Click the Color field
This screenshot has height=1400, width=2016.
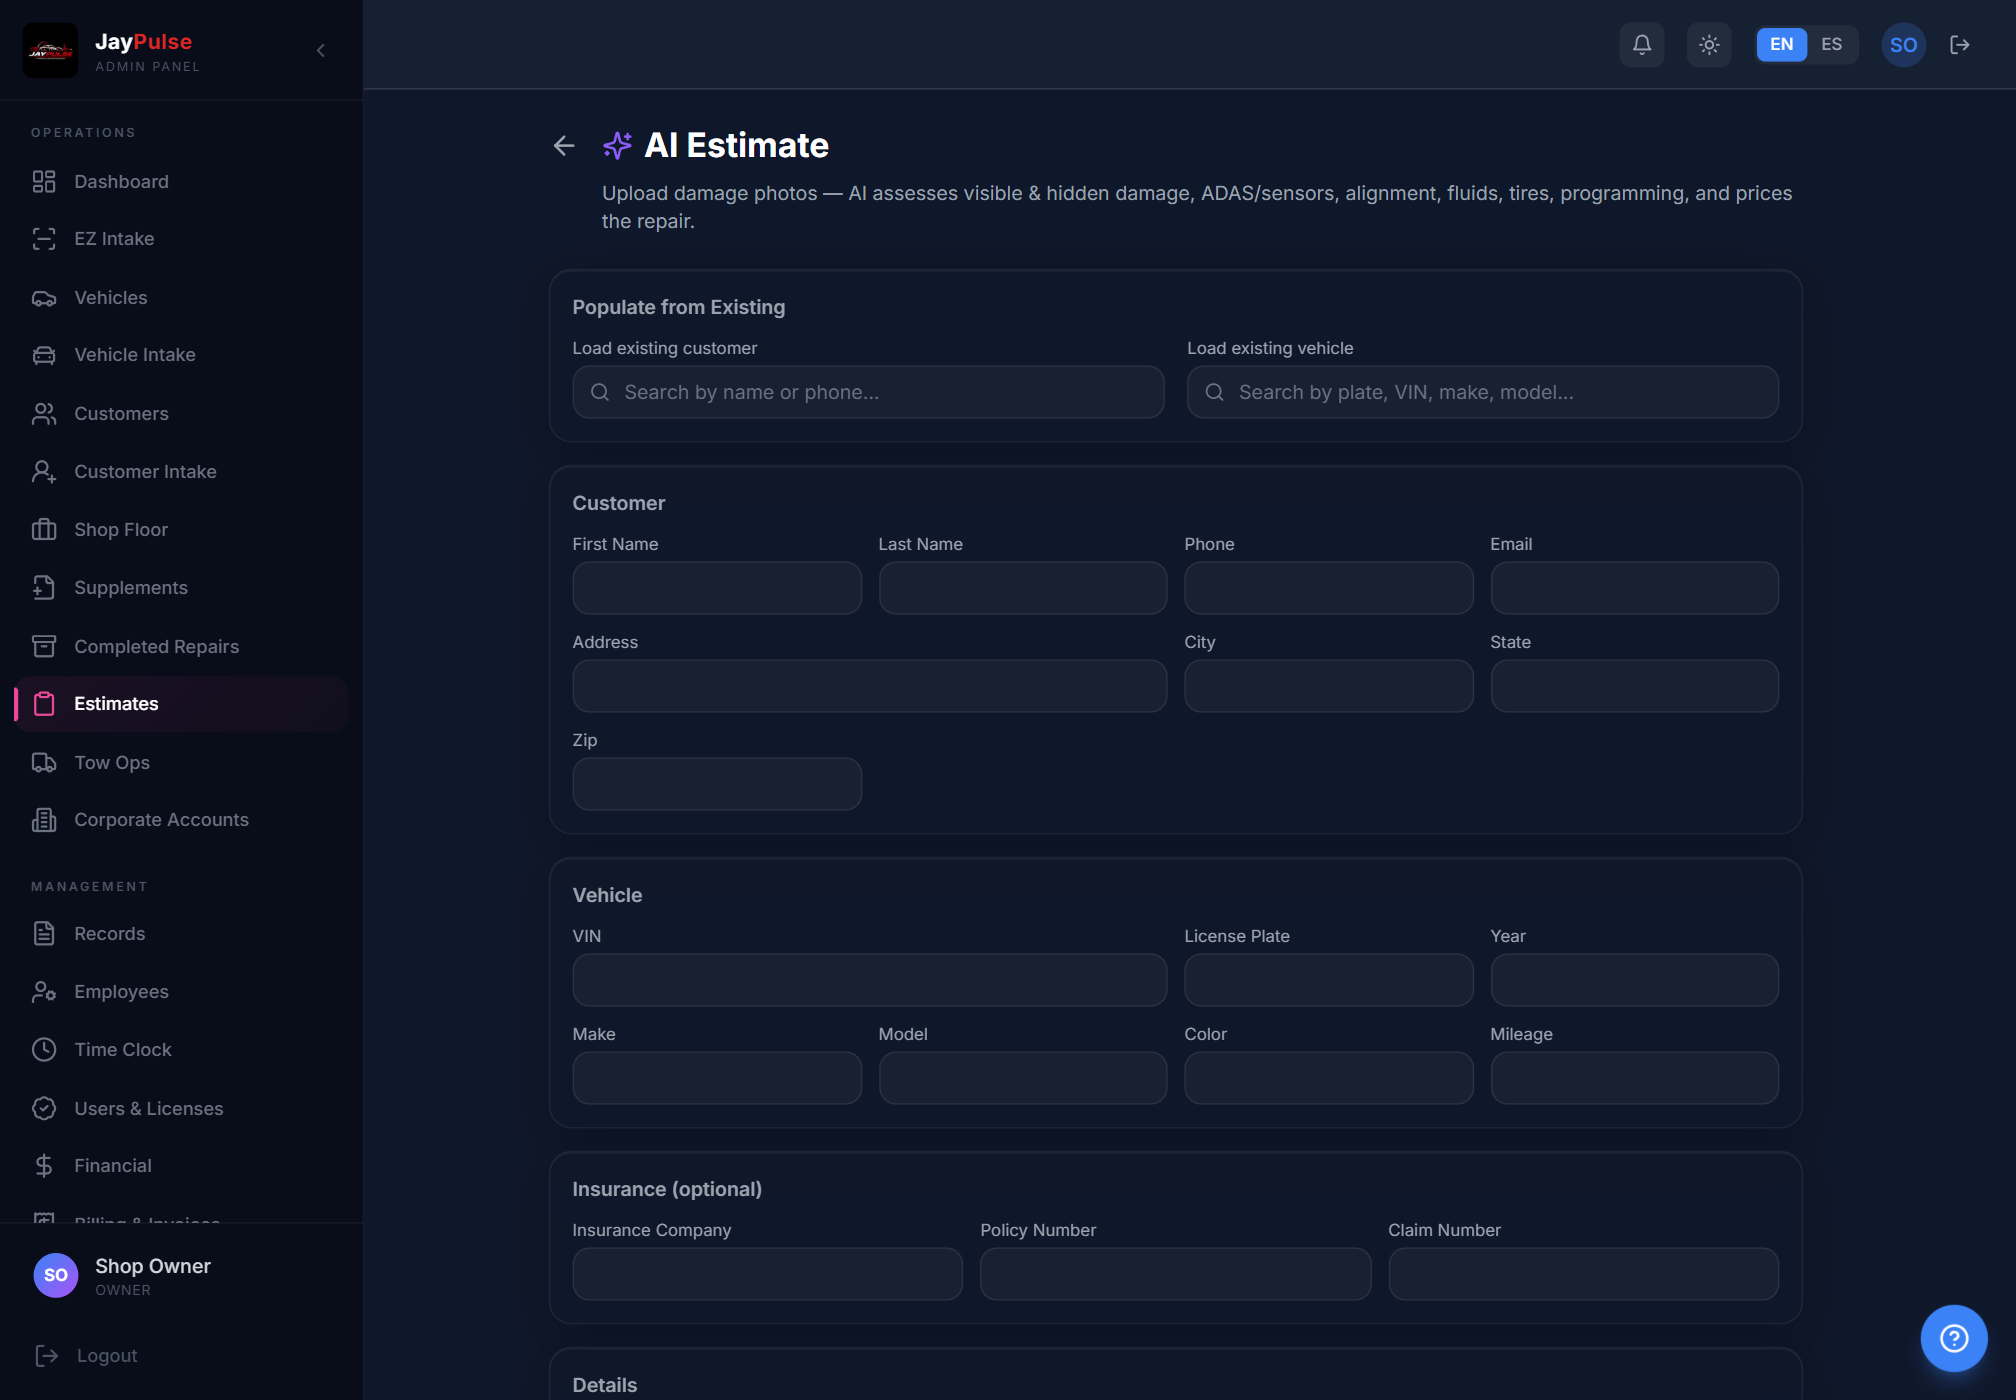tap(1328, 1078)
